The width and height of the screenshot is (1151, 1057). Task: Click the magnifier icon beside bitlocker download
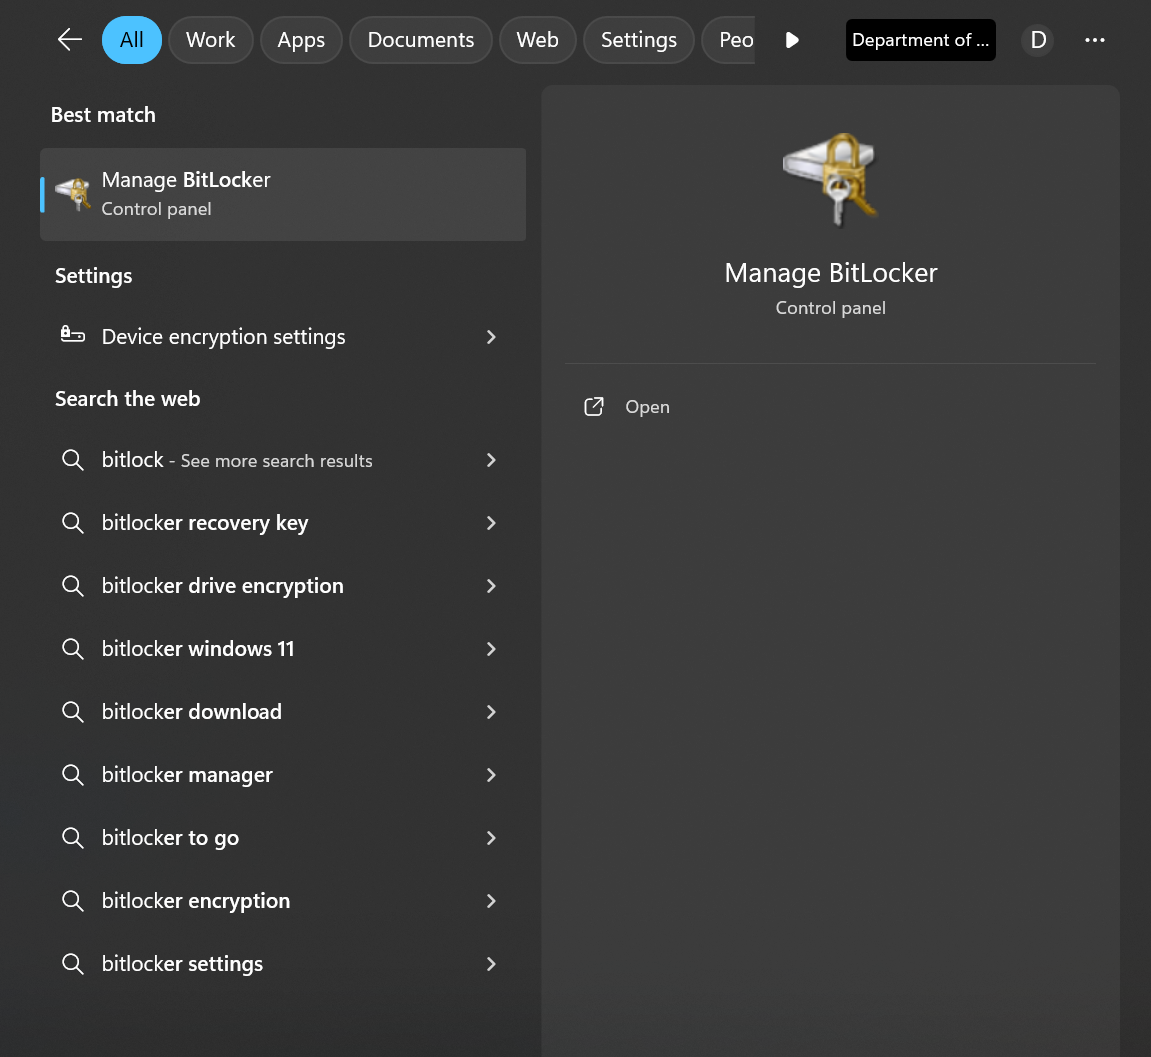(x=73, y=713)
